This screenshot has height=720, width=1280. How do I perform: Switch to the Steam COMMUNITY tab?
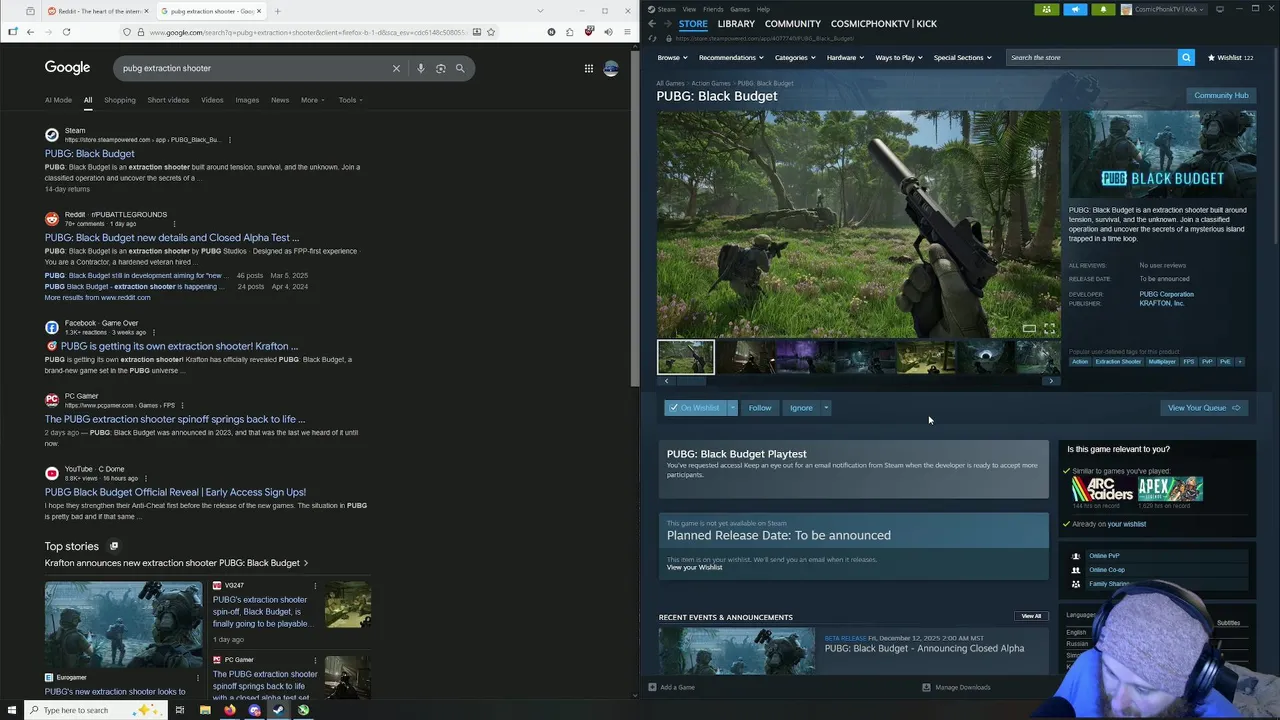click(792, 24)
